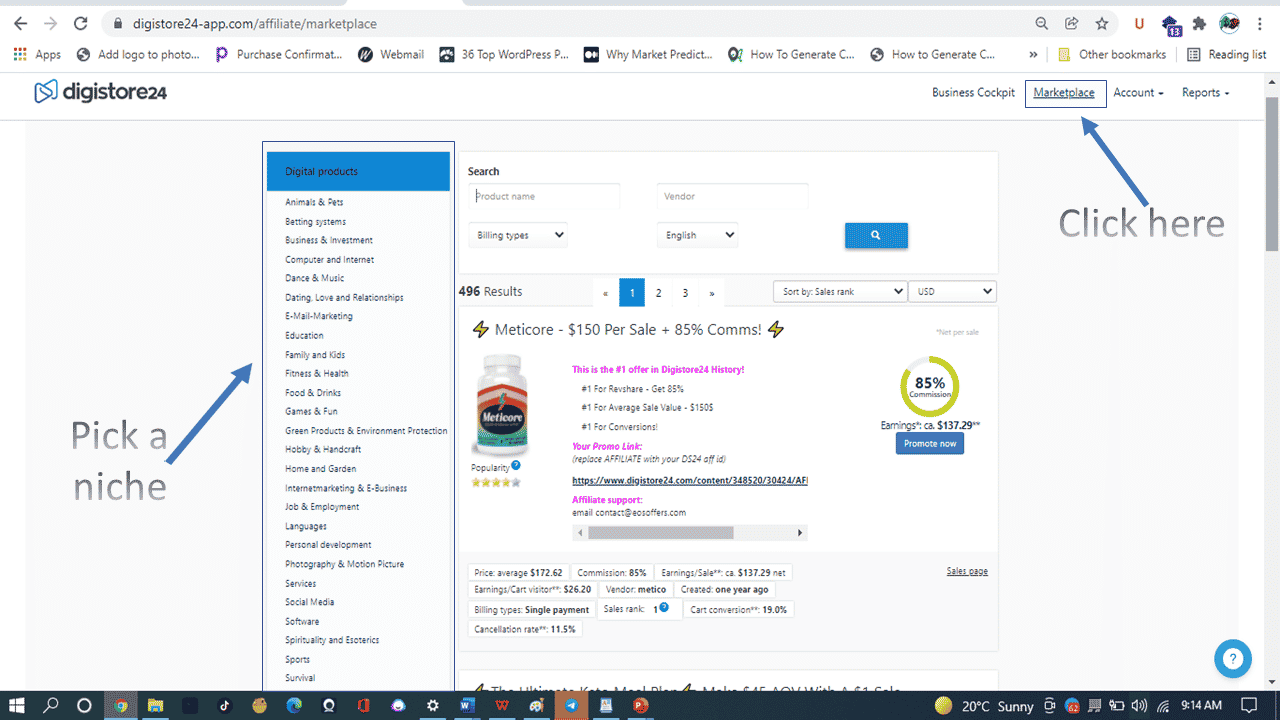Click the Vendor search field

732,196
